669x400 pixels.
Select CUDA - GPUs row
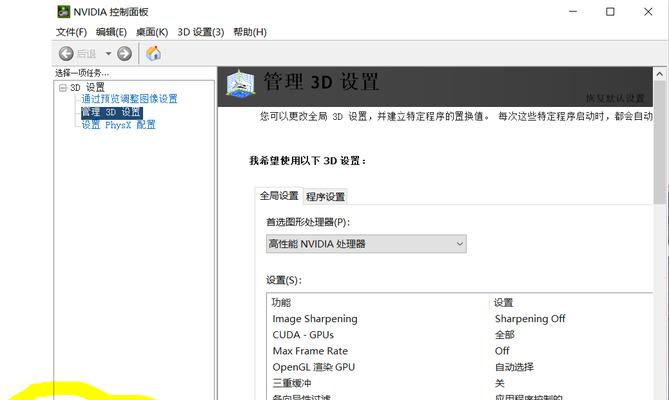[x=303, y=335]
